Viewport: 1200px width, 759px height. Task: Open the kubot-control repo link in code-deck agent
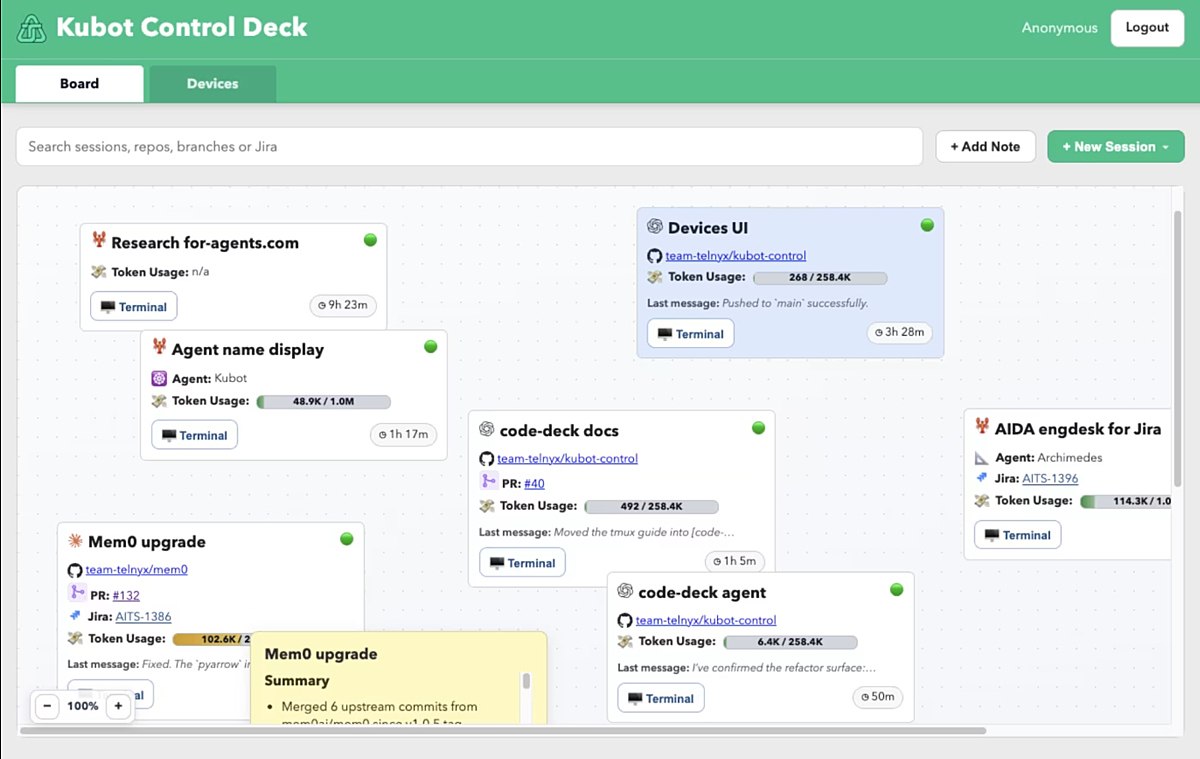click(x=706, y=620)
